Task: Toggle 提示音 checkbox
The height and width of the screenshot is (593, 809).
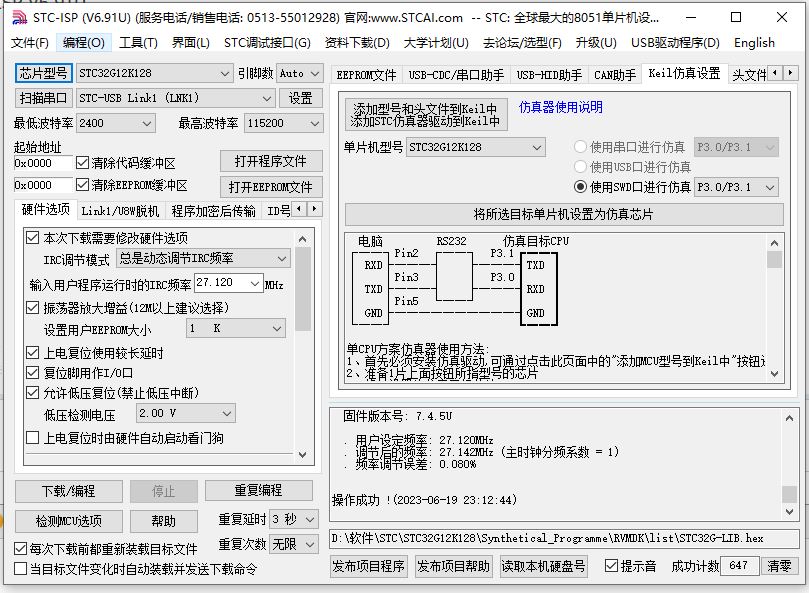Action: (611, 566)
